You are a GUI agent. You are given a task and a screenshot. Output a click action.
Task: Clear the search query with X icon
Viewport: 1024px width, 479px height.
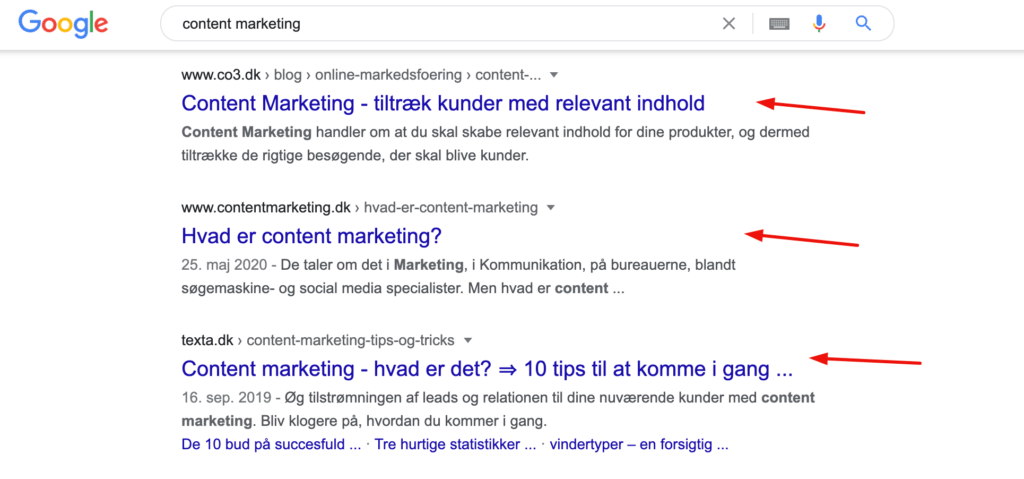(729, 24)
